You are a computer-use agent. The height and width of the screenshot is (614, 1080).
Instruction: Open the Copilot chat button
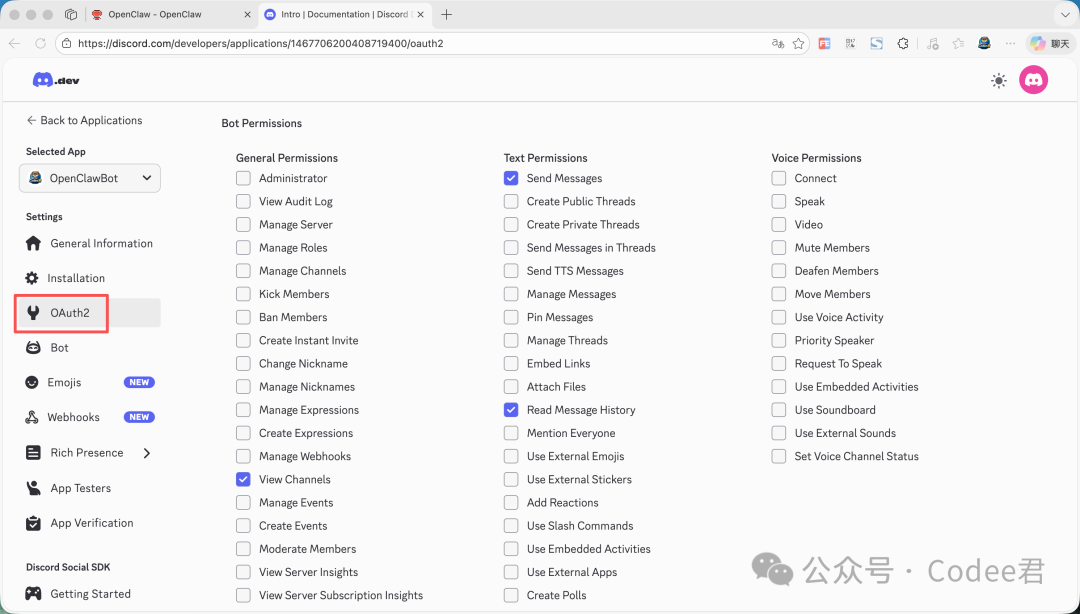click(x=1050, y=43)
